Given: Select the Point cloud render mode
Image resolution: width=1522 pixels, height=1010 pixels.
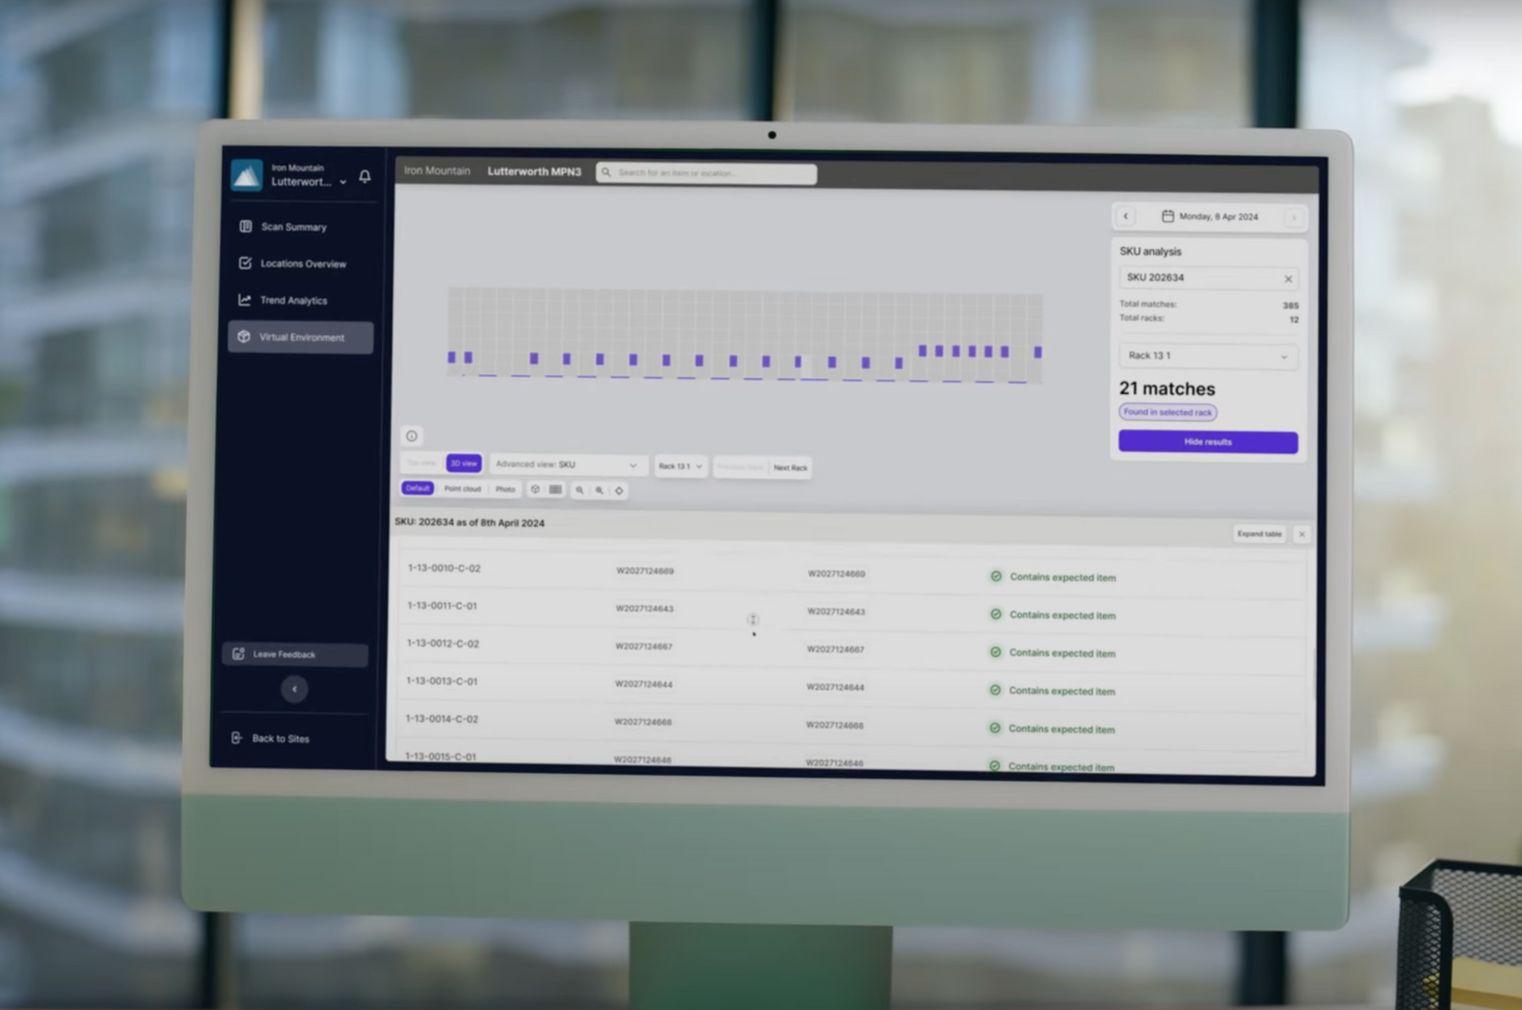Looking at the screenshot, I should pos(462,489).
